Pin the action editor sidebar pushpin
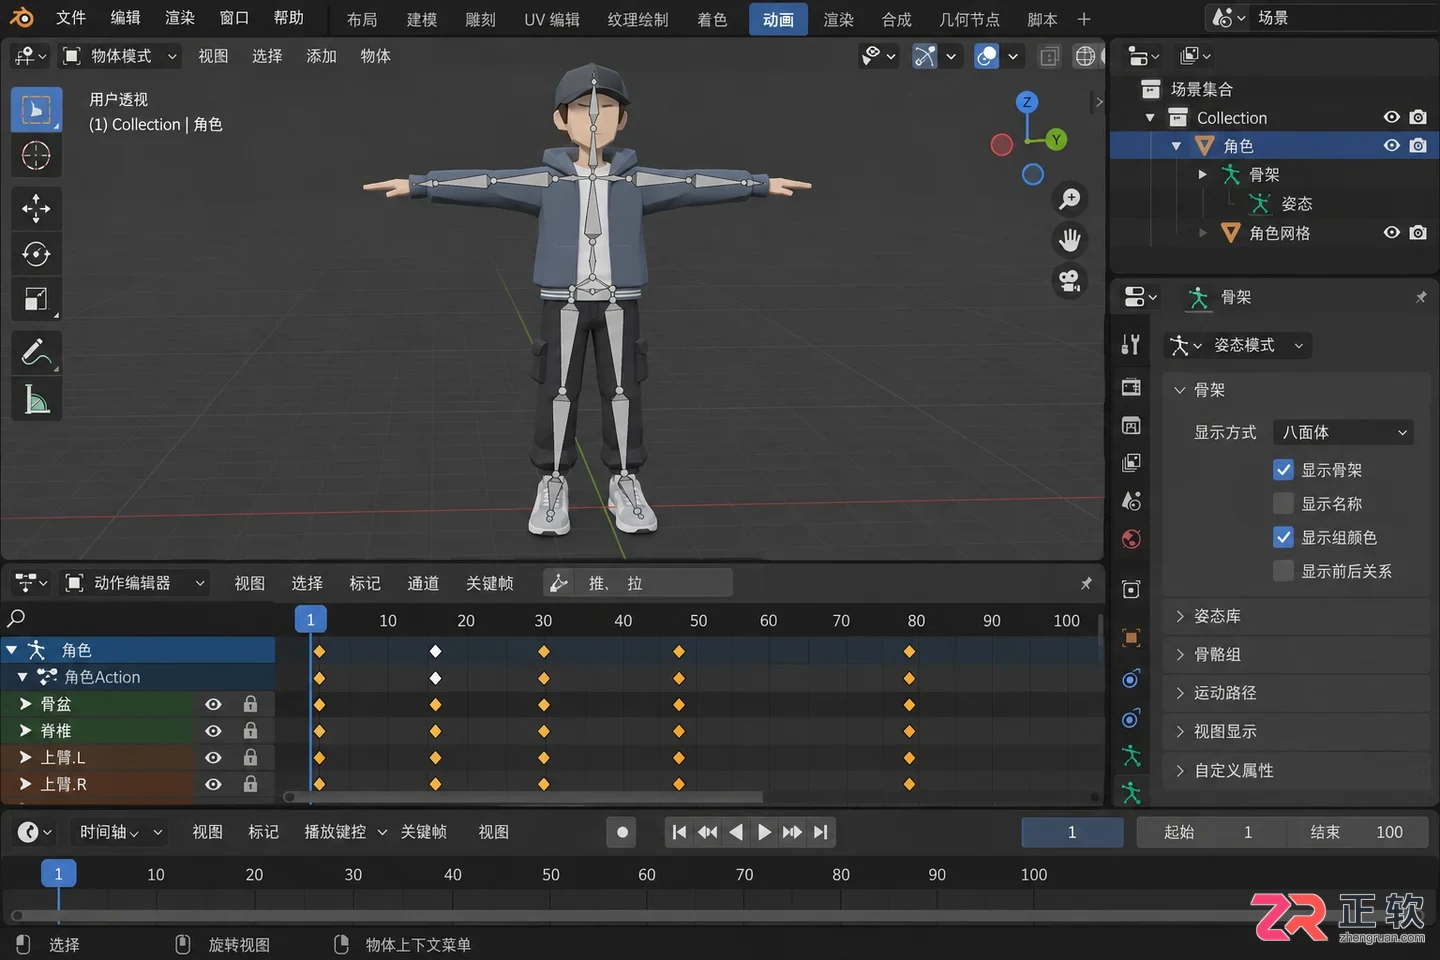 (x=1086, y=583)
